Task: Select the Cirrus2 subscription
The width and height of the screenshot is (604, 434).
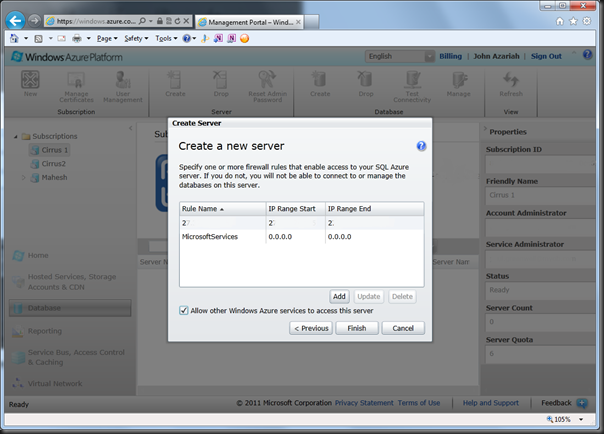Action: click(49, 164)
